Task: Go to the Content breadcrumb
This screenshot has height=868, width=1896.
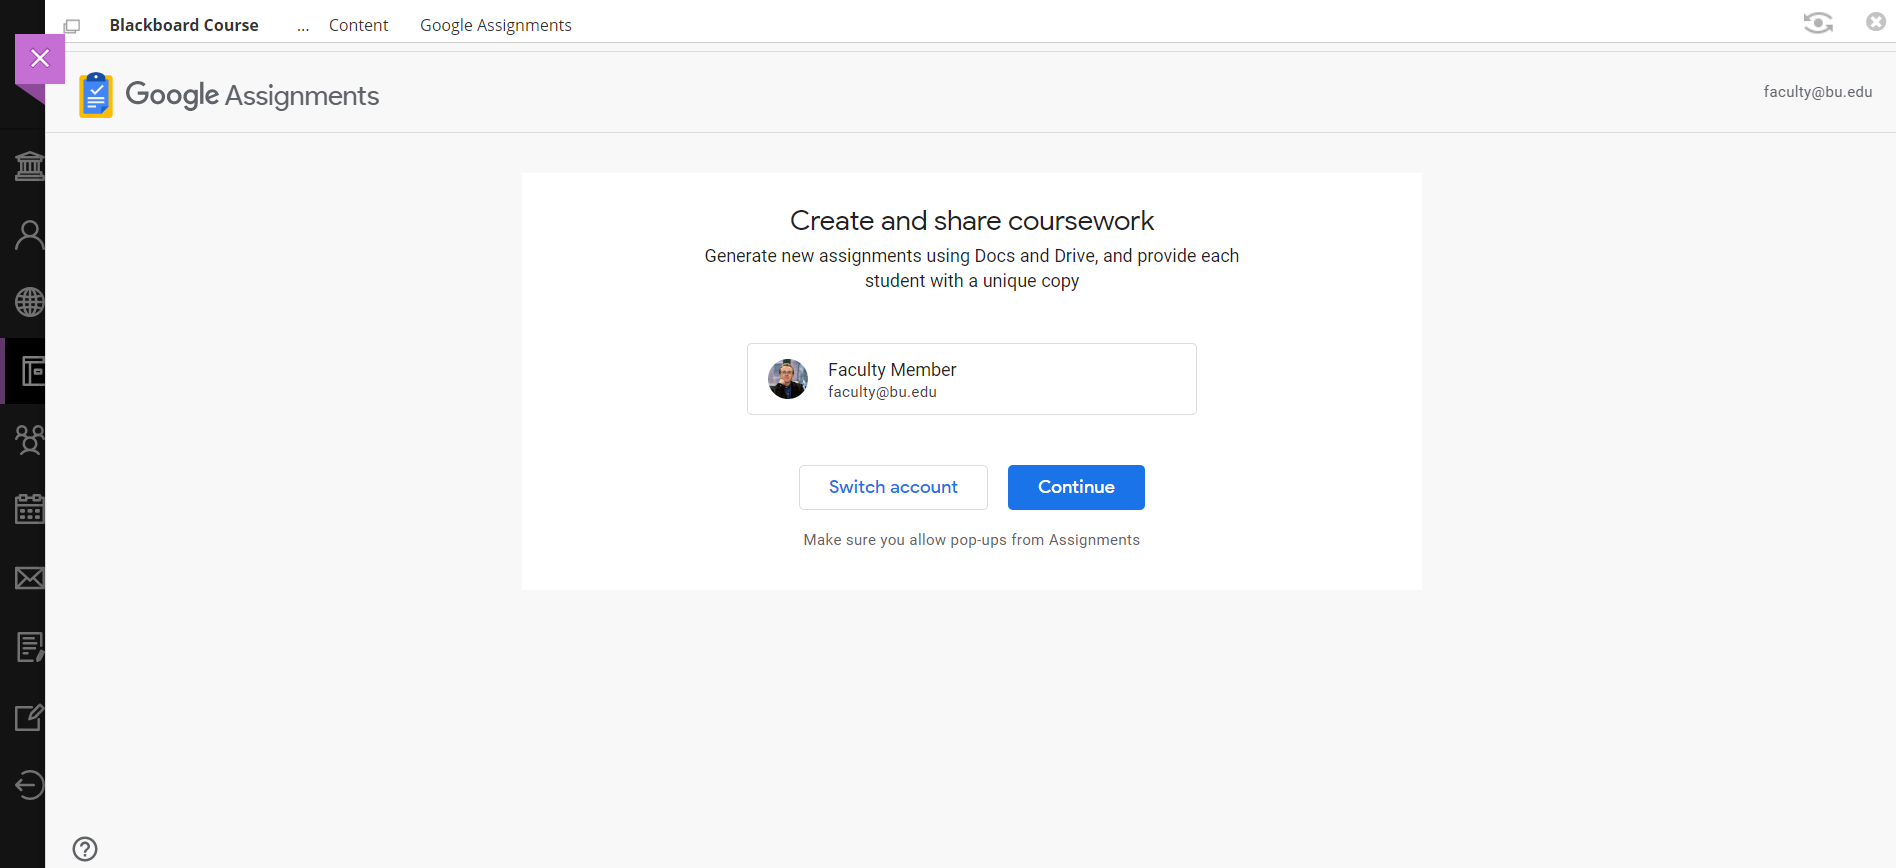Action: 358,25
